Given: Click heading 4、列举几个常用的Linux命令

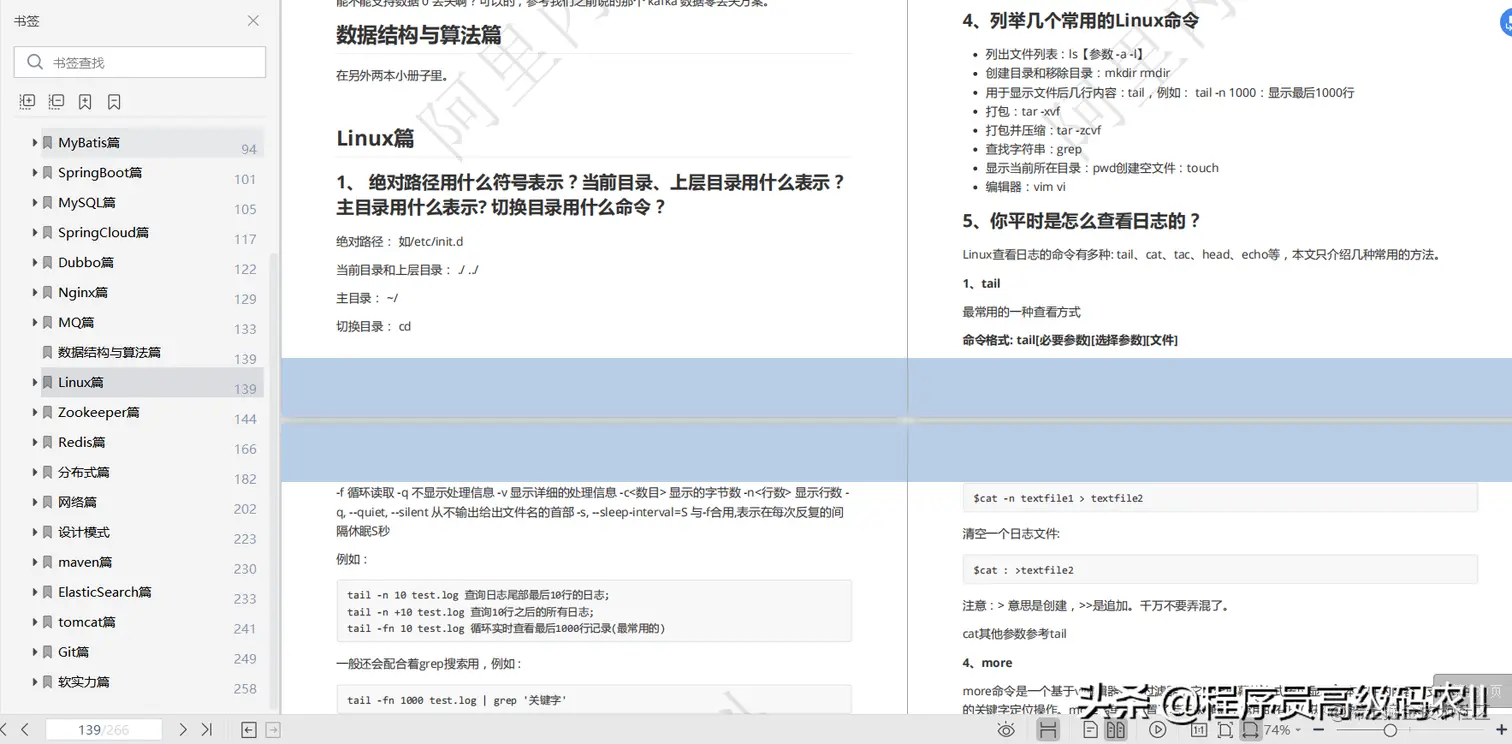Looking at the screenshot, I should pos(1081,20).
